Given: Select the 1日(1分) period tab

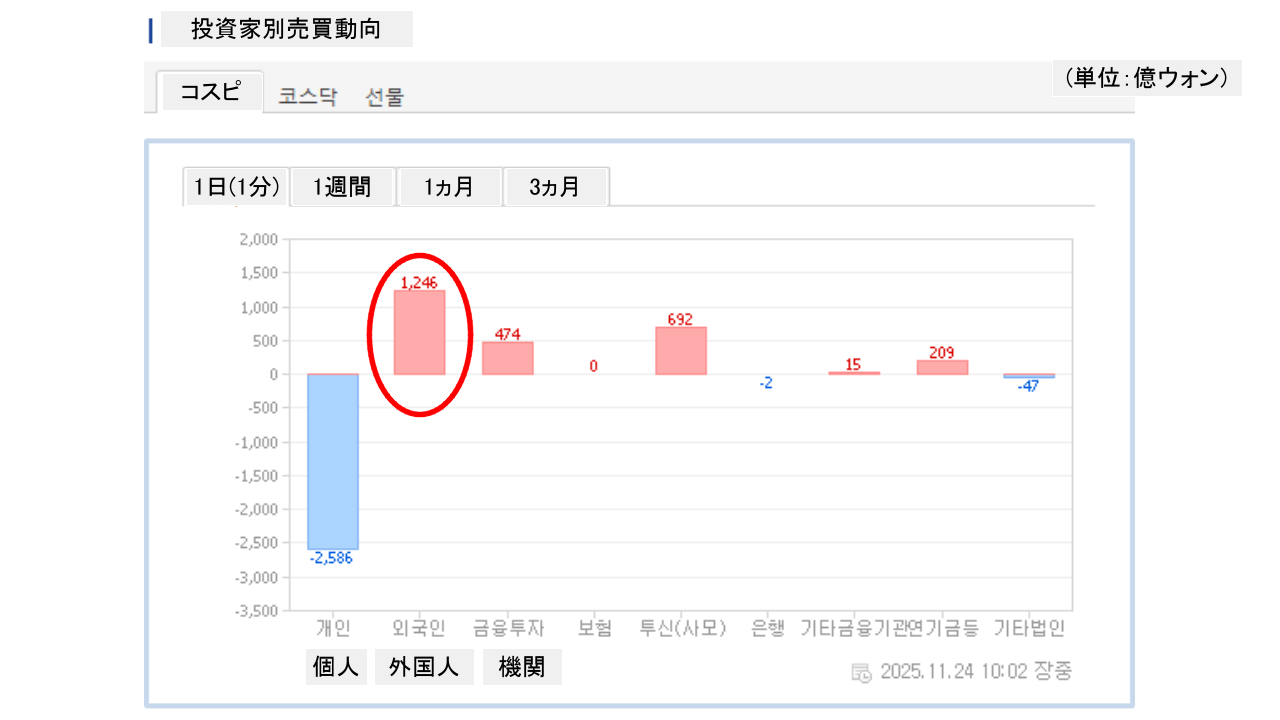Looking at the screenshot, I should pyautogui.click(x=236, y=187).
